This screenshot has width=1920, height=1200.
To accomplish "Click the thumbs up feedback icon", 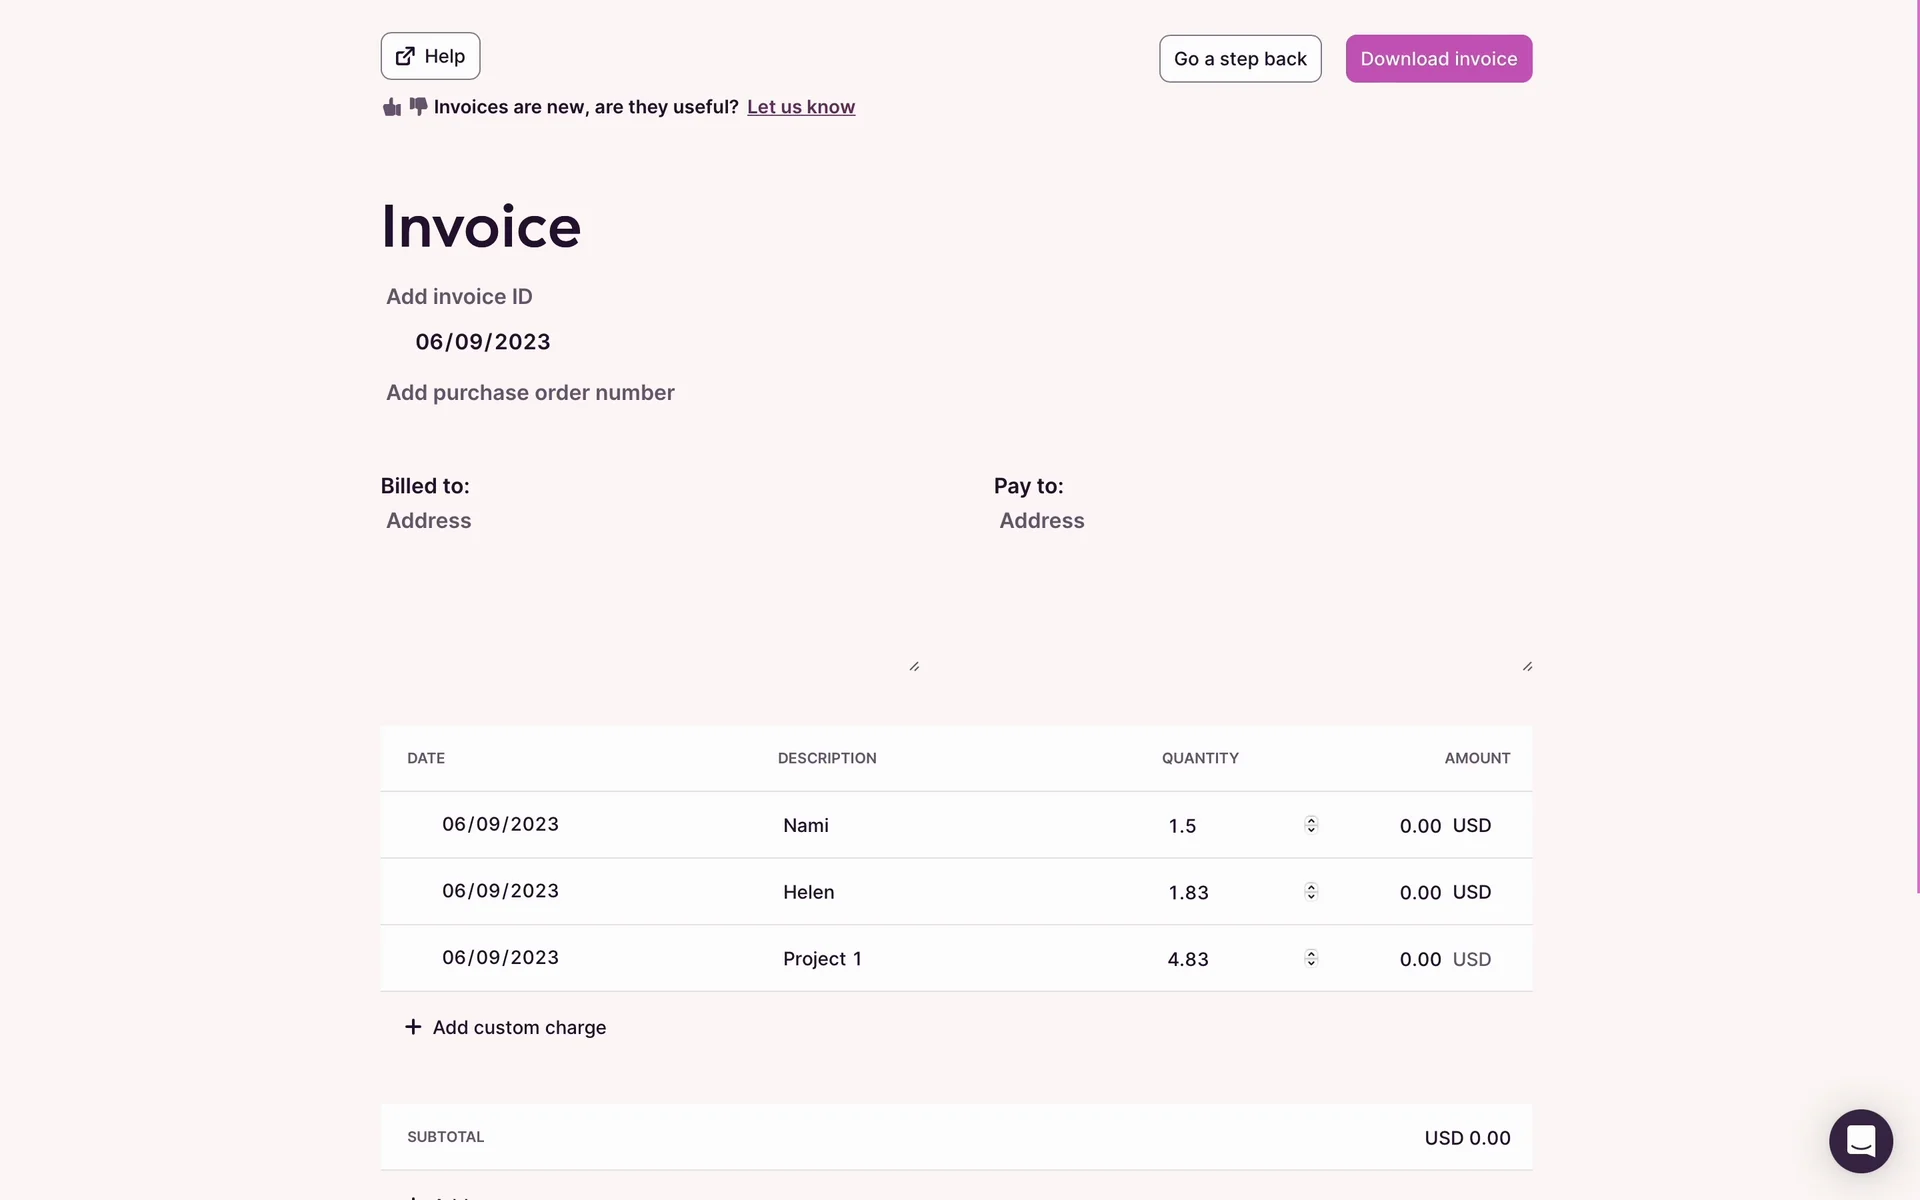I will point(391,107).
